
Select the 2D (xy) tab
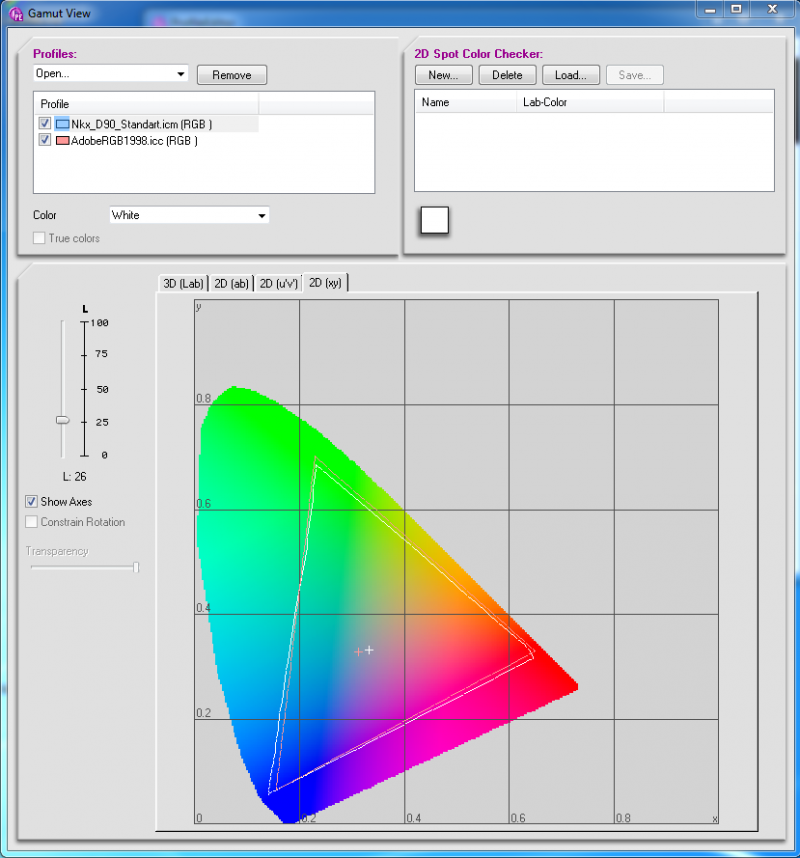pos(325,282)
